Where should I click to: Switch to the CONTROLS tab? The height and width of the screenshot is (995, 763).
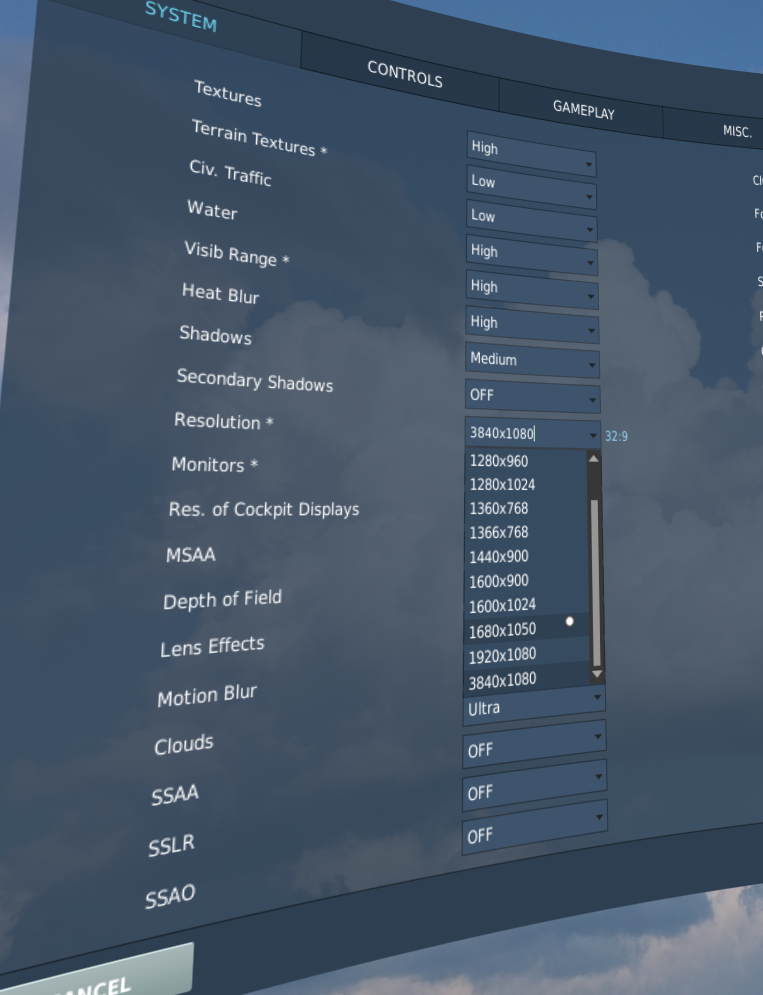(404, 74)
